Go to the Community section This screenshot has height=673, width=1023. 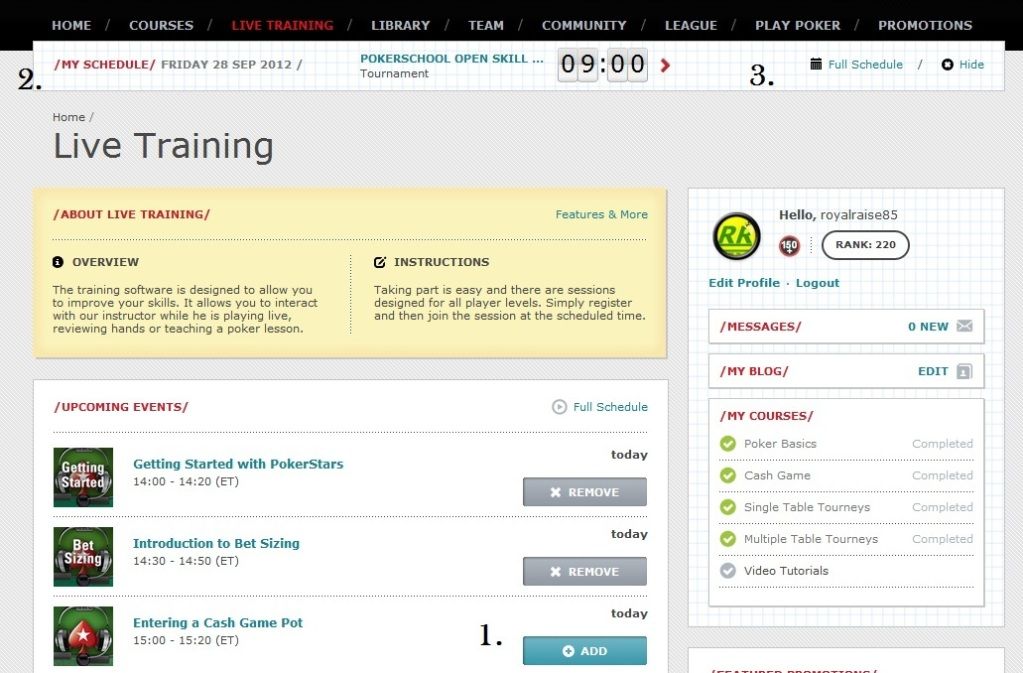click(584, 25)
